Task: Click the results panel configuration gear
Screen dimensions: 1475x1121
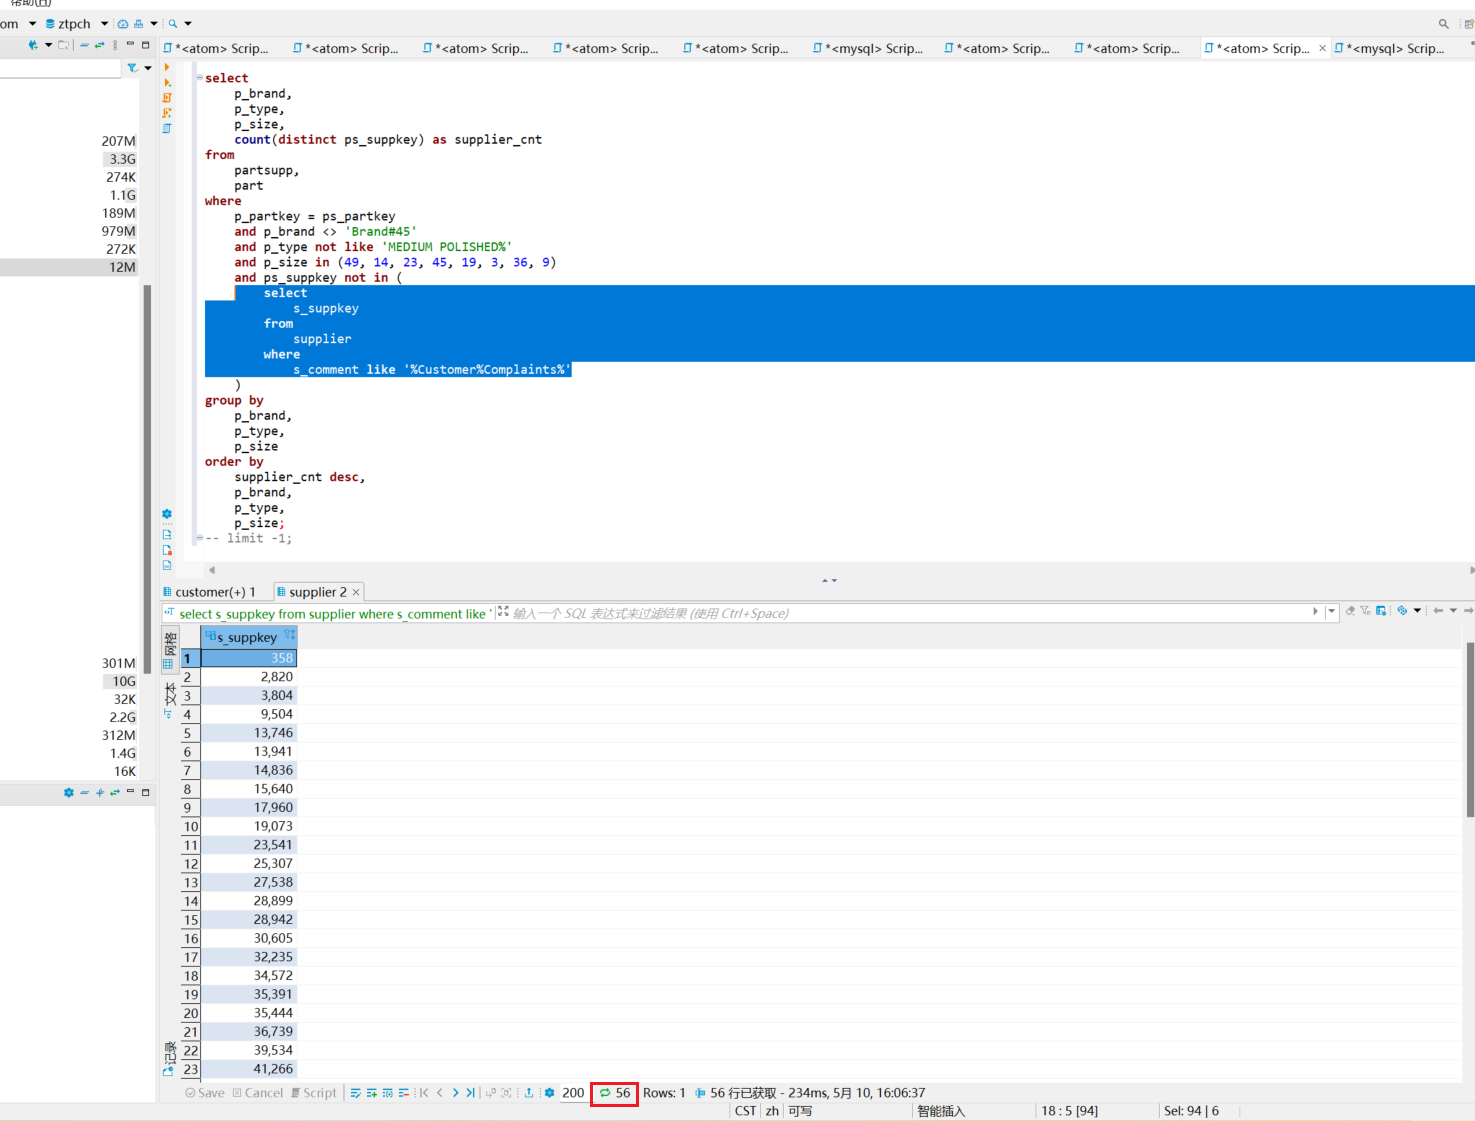Action: [549, 1093]
